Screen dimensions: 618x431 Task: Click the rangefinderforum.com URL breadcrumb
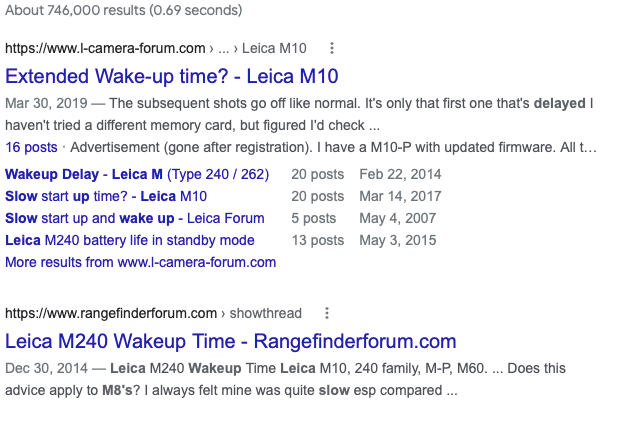111,313
